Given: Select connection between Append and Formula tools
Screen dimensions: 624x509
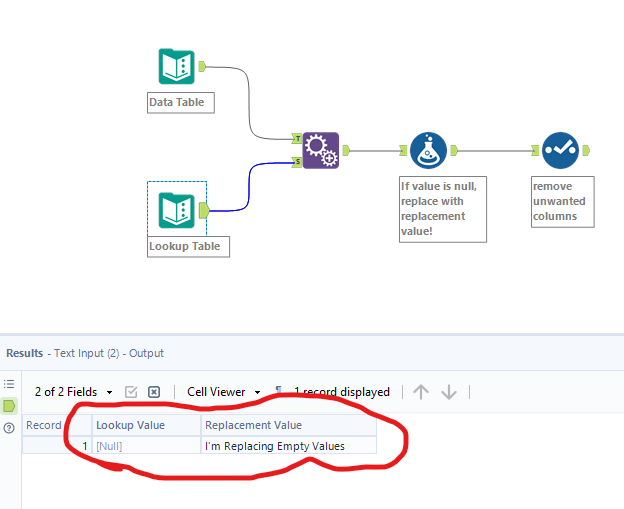Looking at the screenshot, I should point(374,151).
